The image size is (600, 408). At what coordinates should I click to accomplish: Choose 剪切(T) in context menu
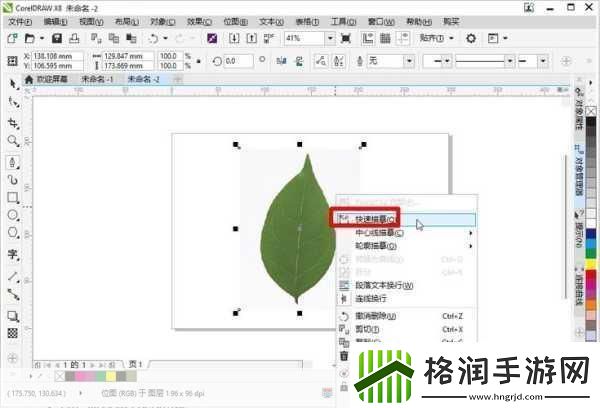406,329
